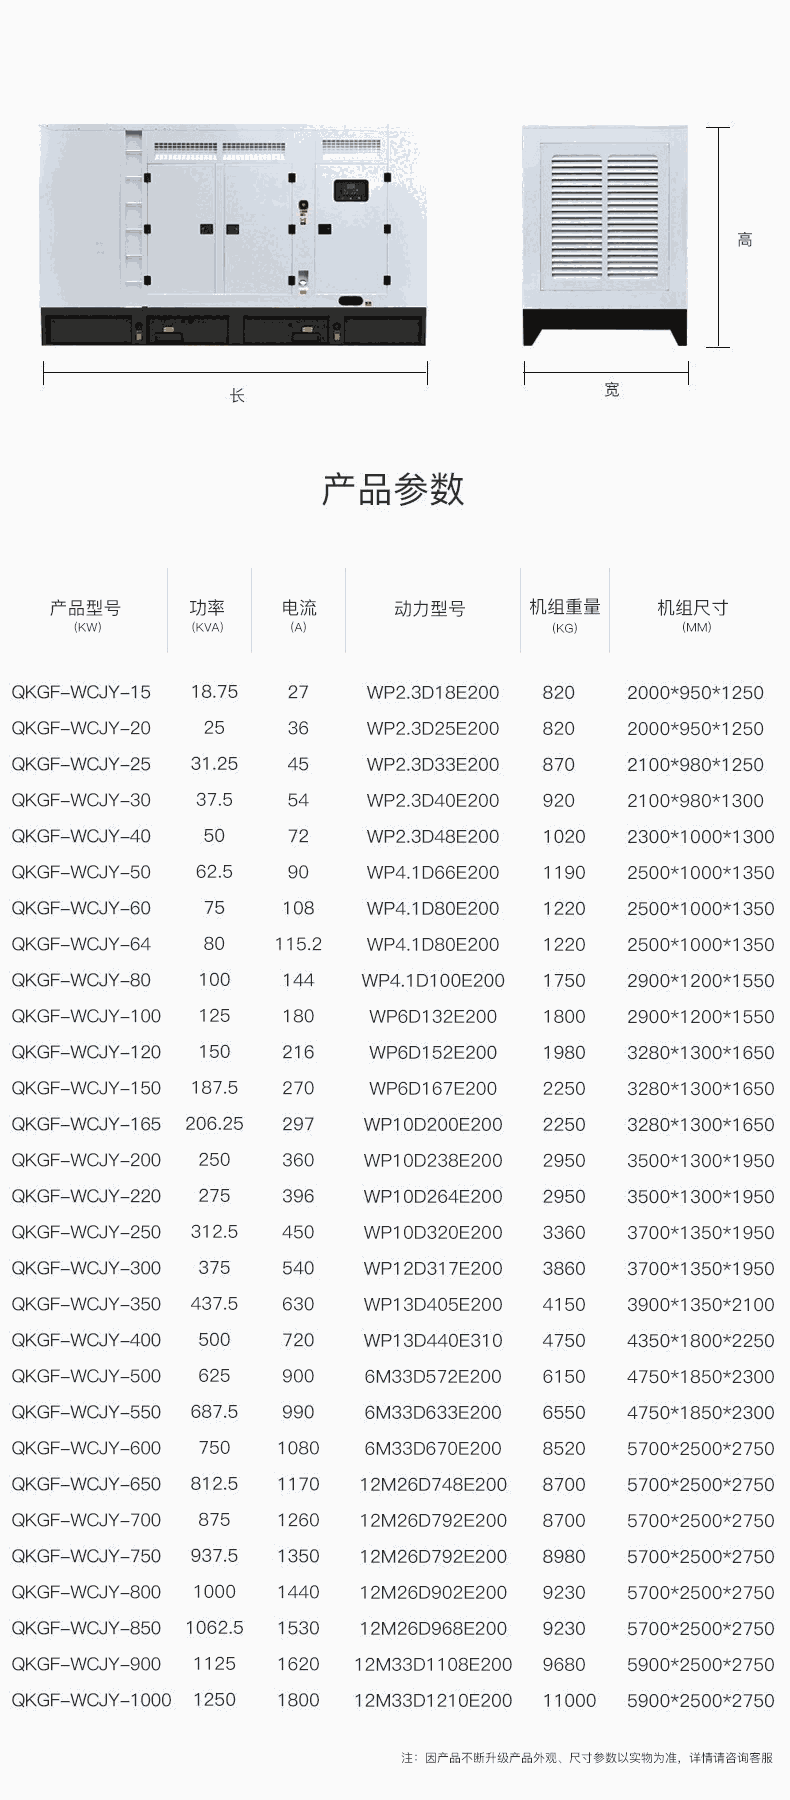Click the 机组重量 column header
Screen dimensions: 790x1800
coord(564,607)
